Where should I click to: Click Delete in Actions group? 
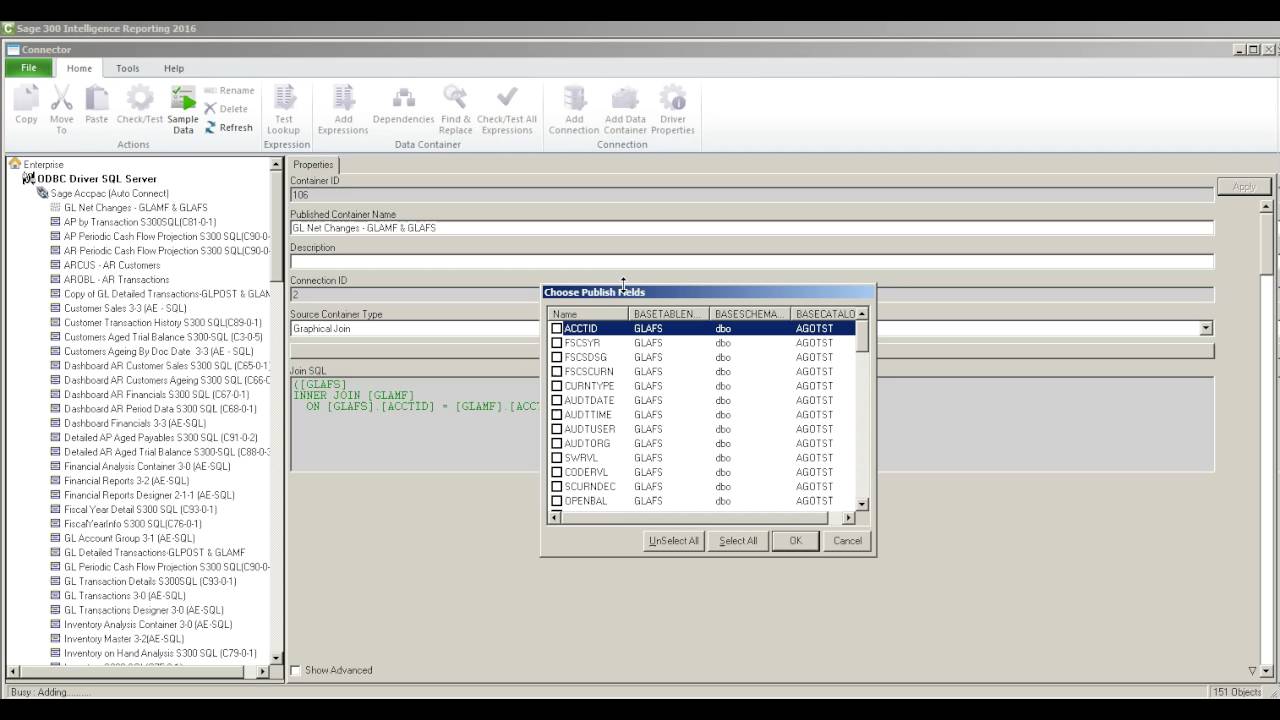(x=227, y=108)
